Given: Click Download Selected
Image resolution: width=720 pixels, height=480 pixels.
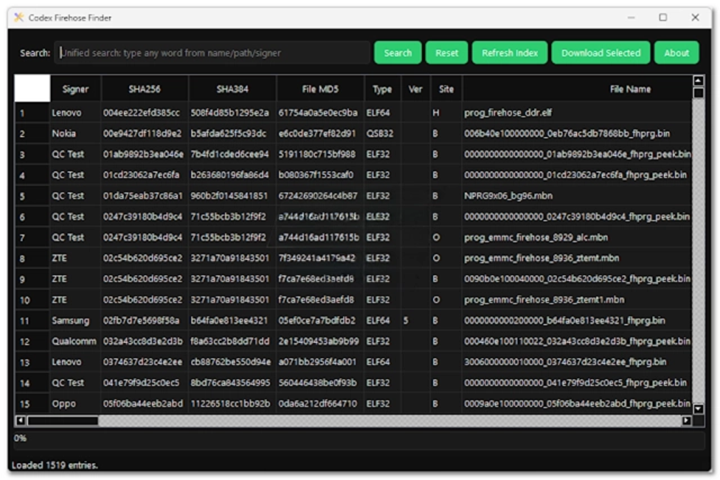Looking at the screenshot, I should (x=601, y=53).
